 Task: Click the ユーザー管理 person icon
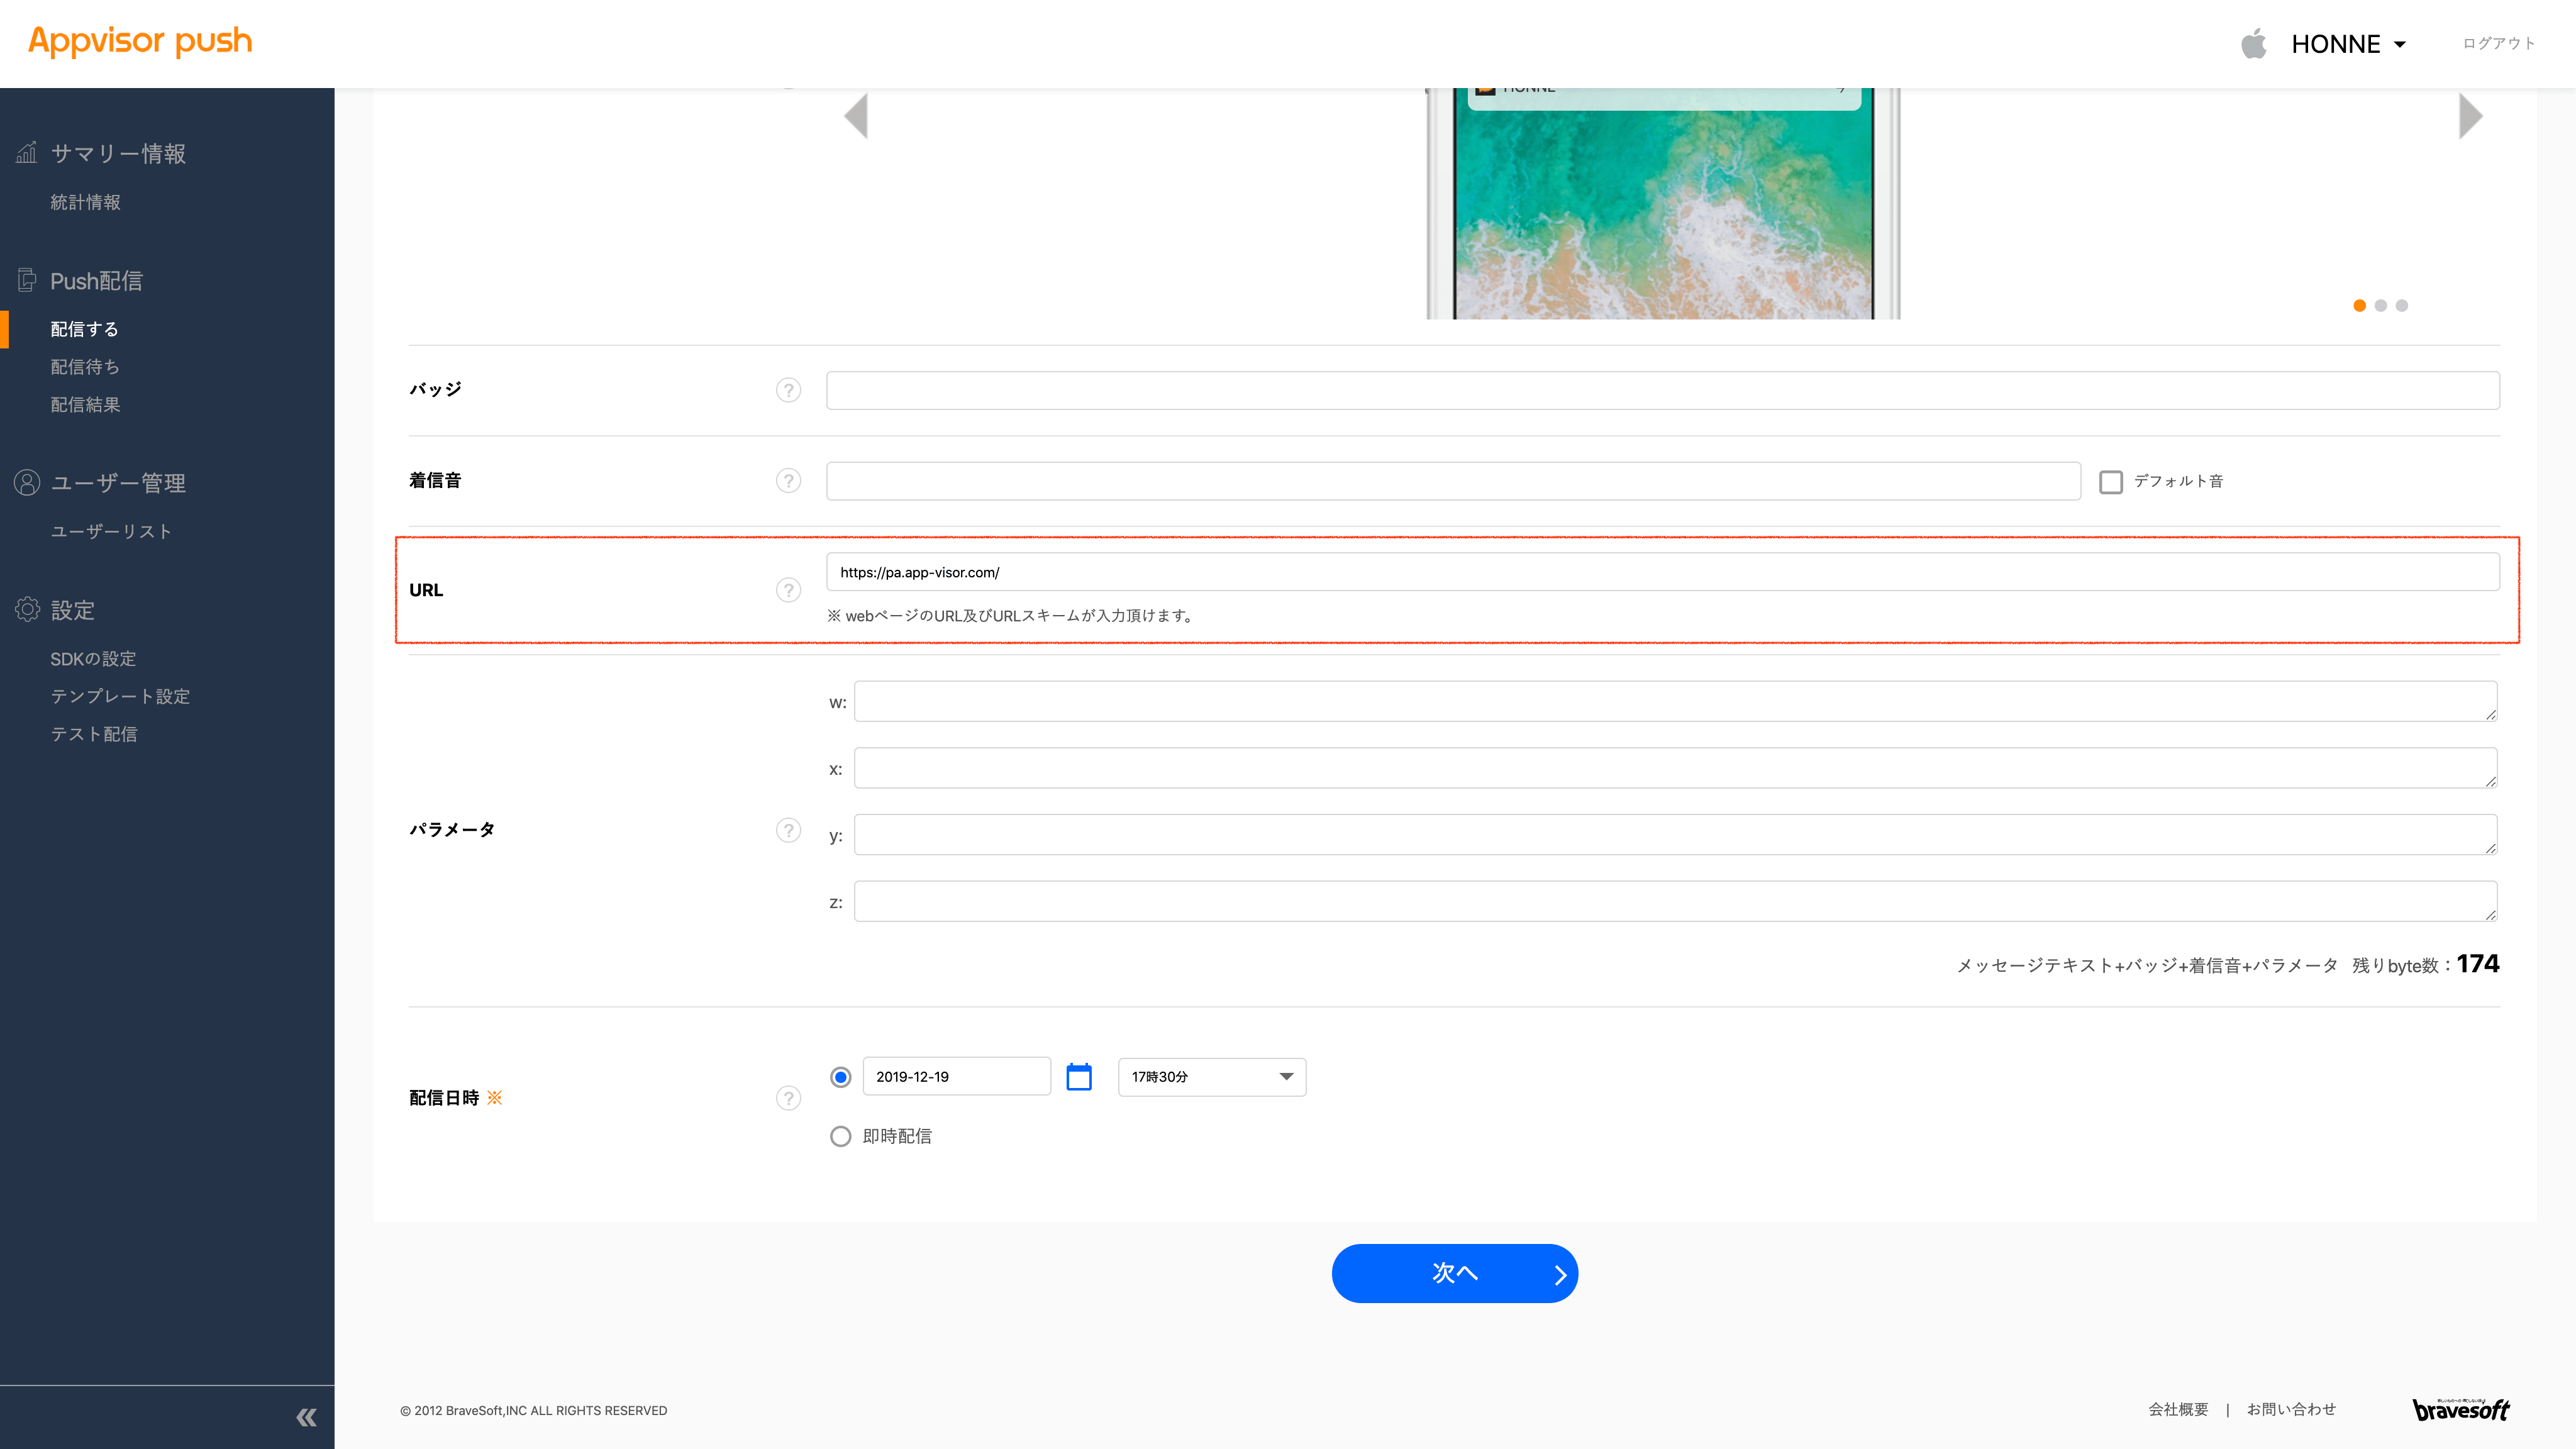point(27,482)
